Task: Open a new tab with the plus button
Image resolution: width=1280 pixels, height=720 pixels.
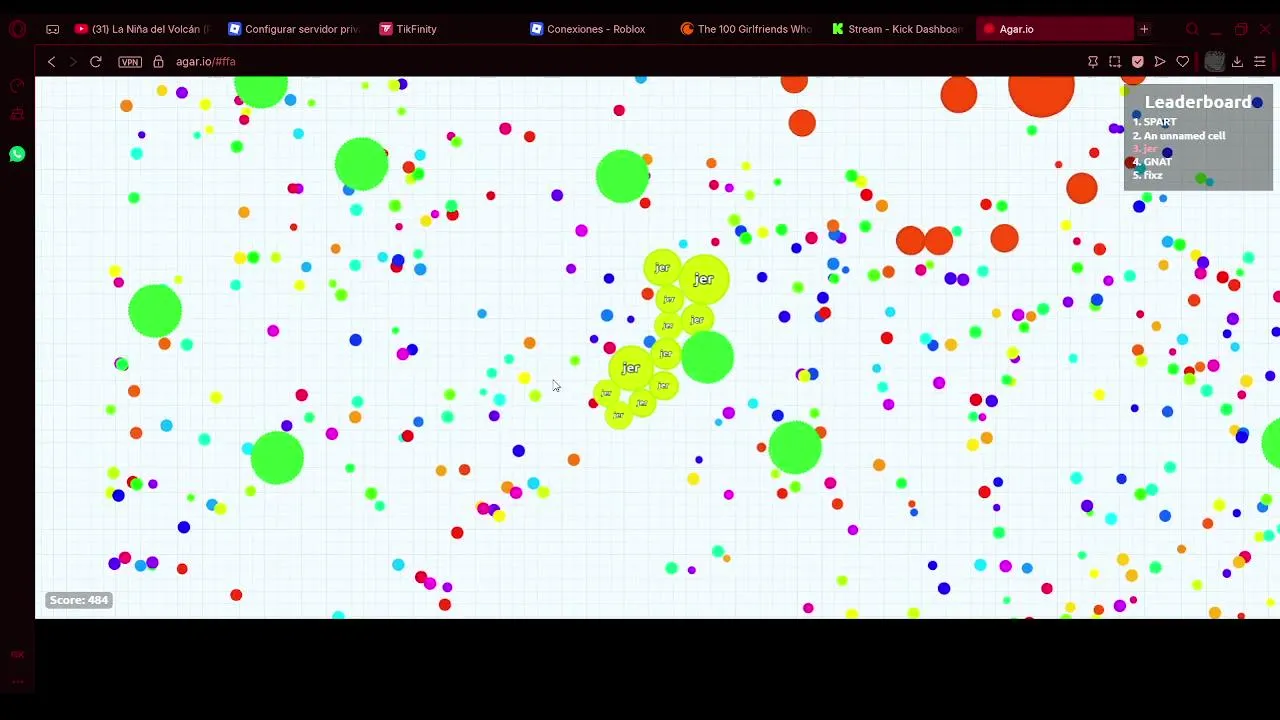Action: click(1144, 29)
